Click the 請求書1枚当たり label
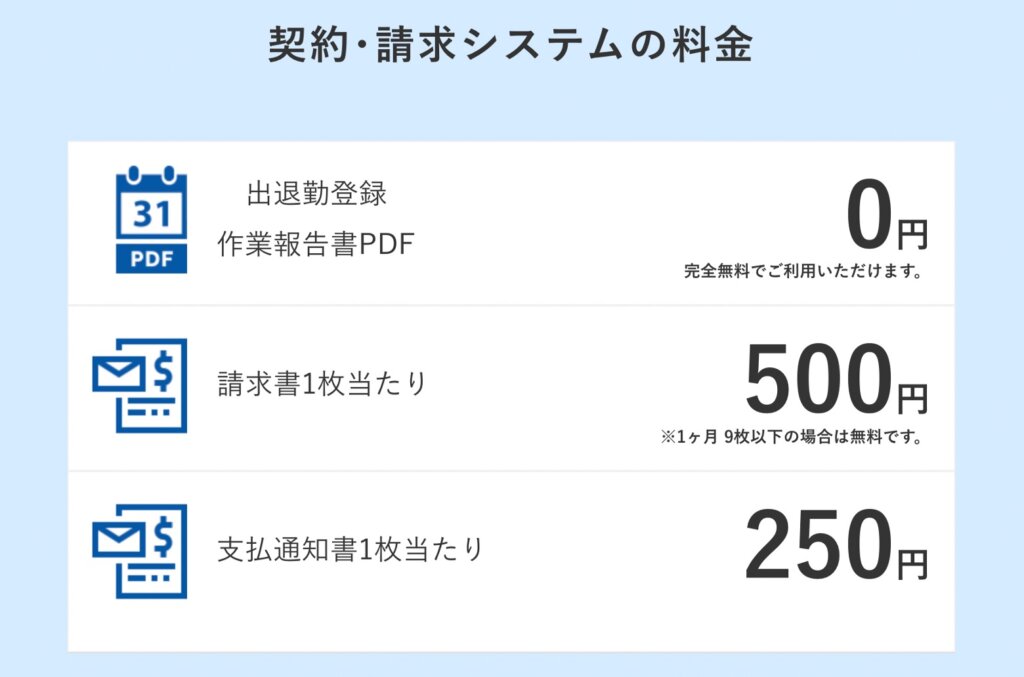 tap(322, 384)
